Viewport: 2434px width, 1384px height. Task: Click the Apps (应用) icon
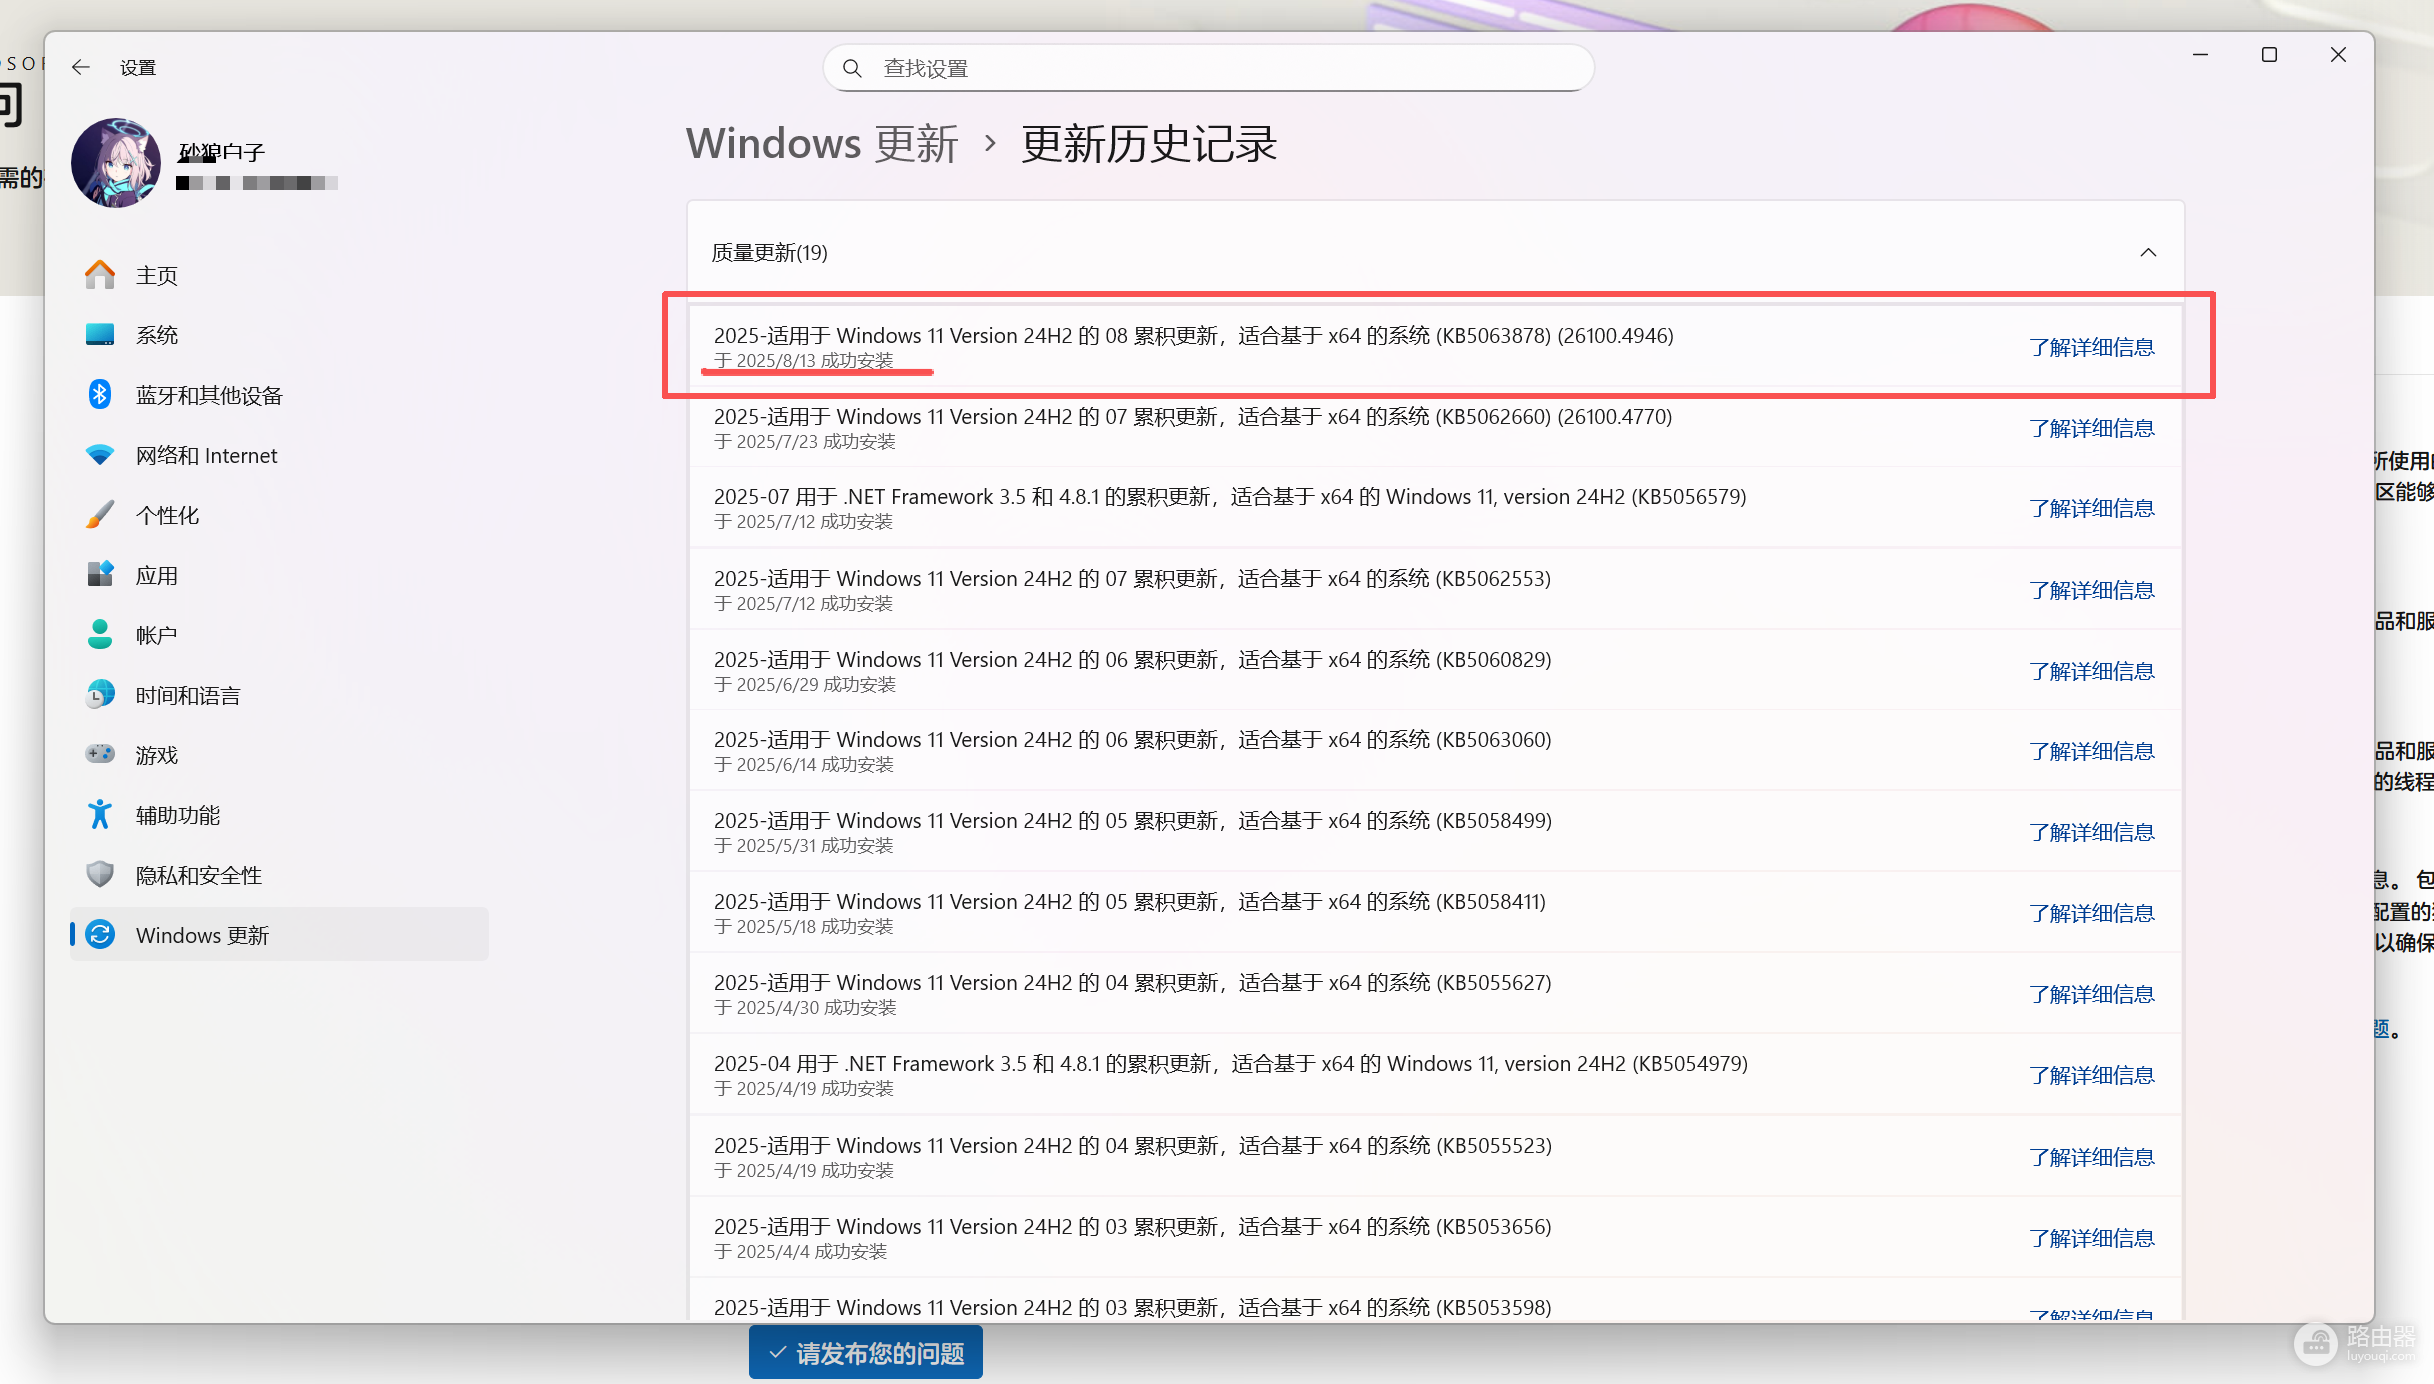pos(100,575)
